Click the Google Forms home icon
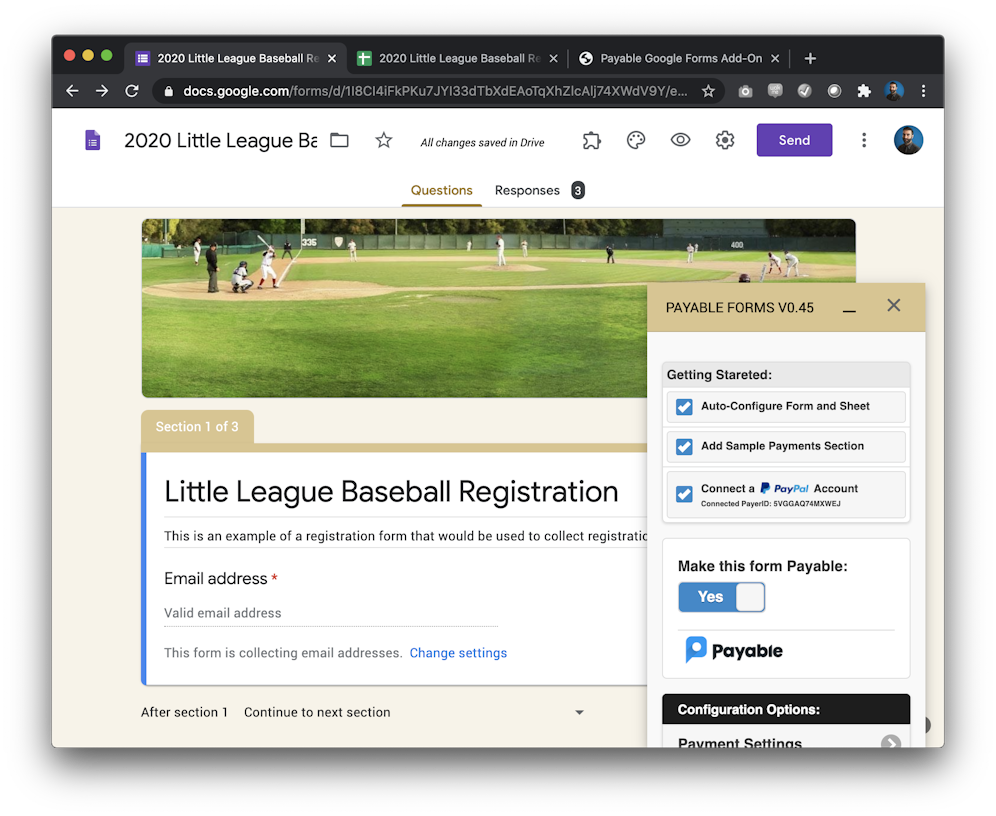Viewport: 996px width, 816px height. [x=93, y=141]
